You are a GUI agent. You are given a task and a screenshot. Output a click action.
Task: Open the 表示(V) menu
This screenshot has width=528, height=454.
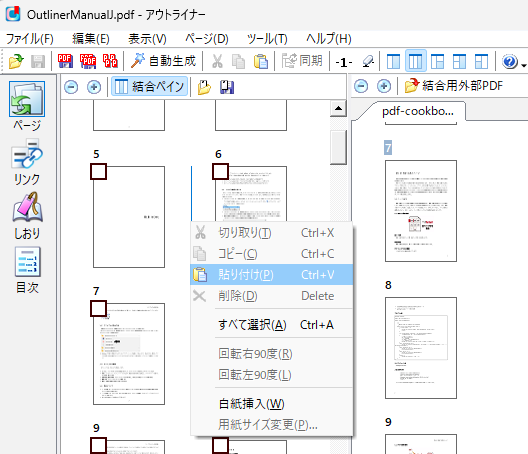[x=147, y=39]
